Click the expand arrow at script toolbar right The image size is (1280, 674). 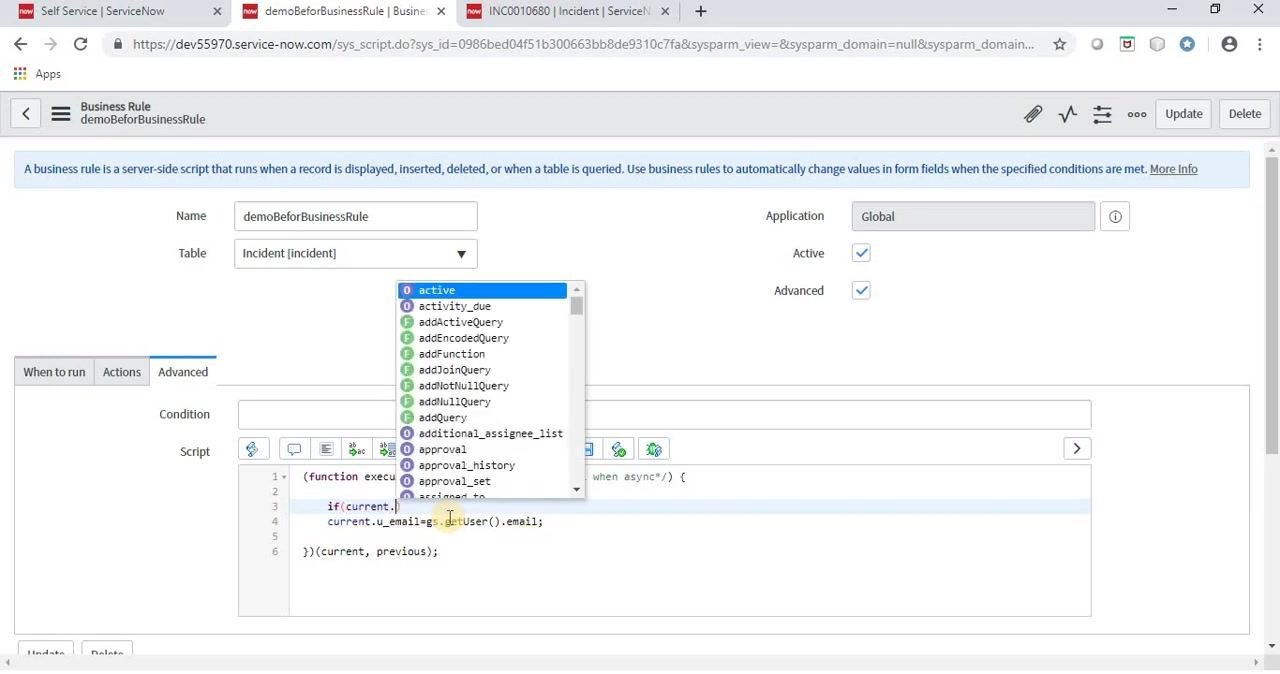pos(1077,449)
